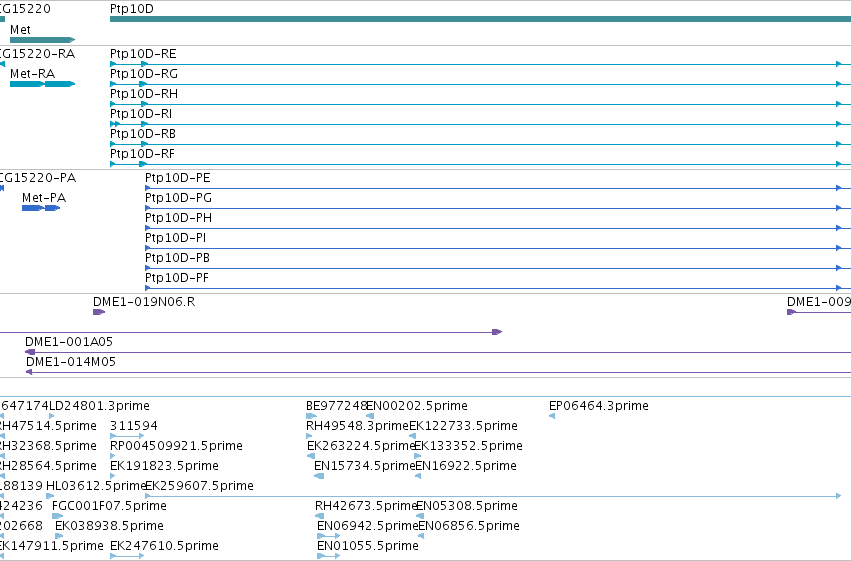Select the Ptp10D-PE protein label
The height and width of the screenshot is (561, 851).
[x=177, y=178]
